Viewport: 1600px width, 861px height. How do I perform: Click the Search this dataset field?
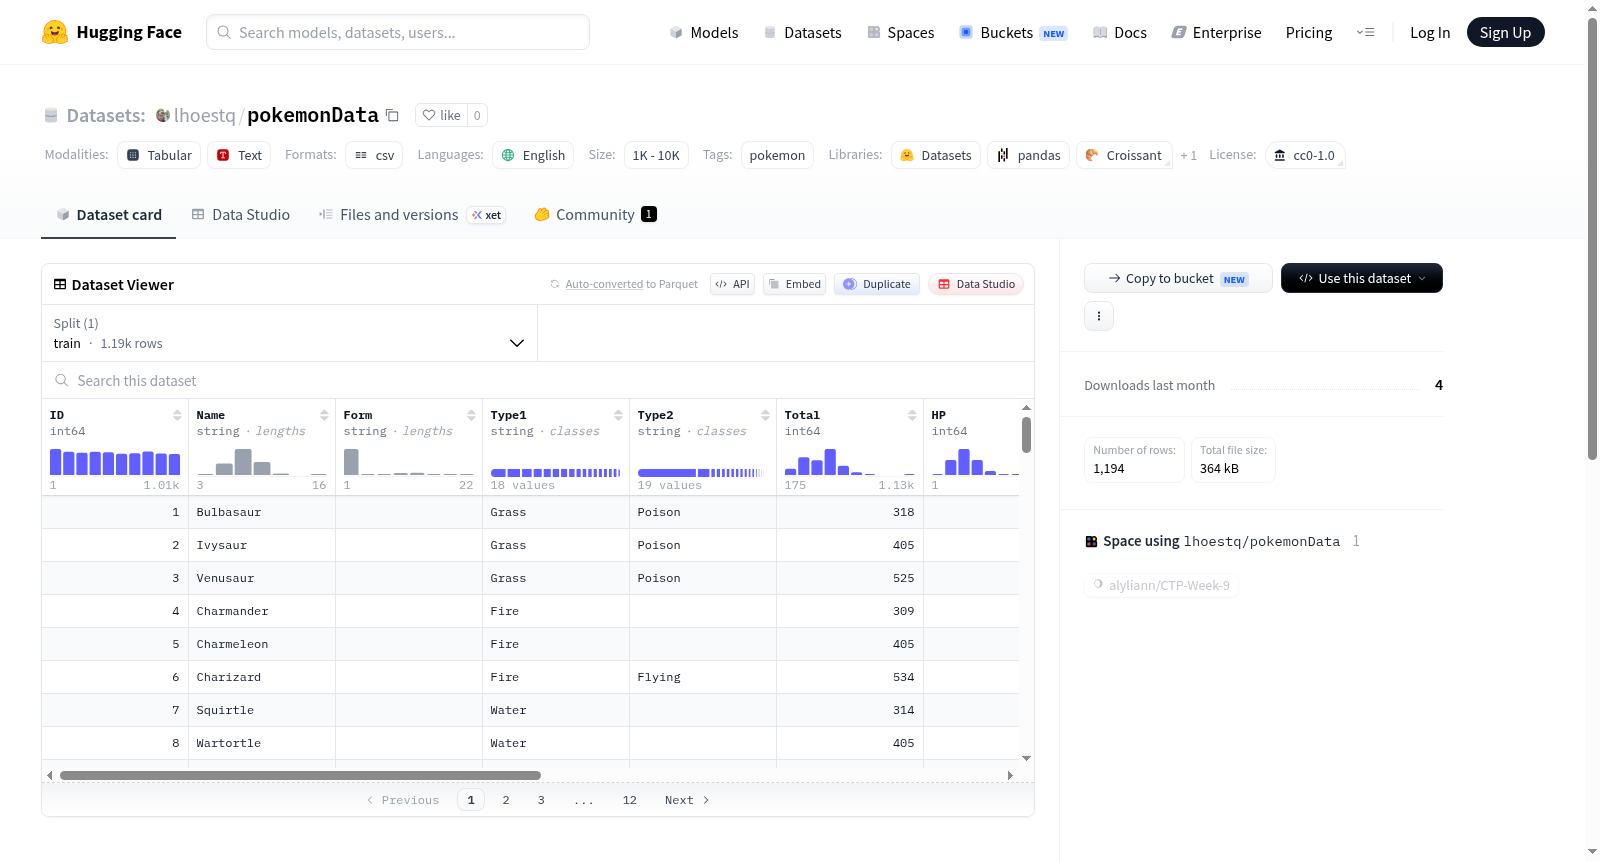coord(538,380)
